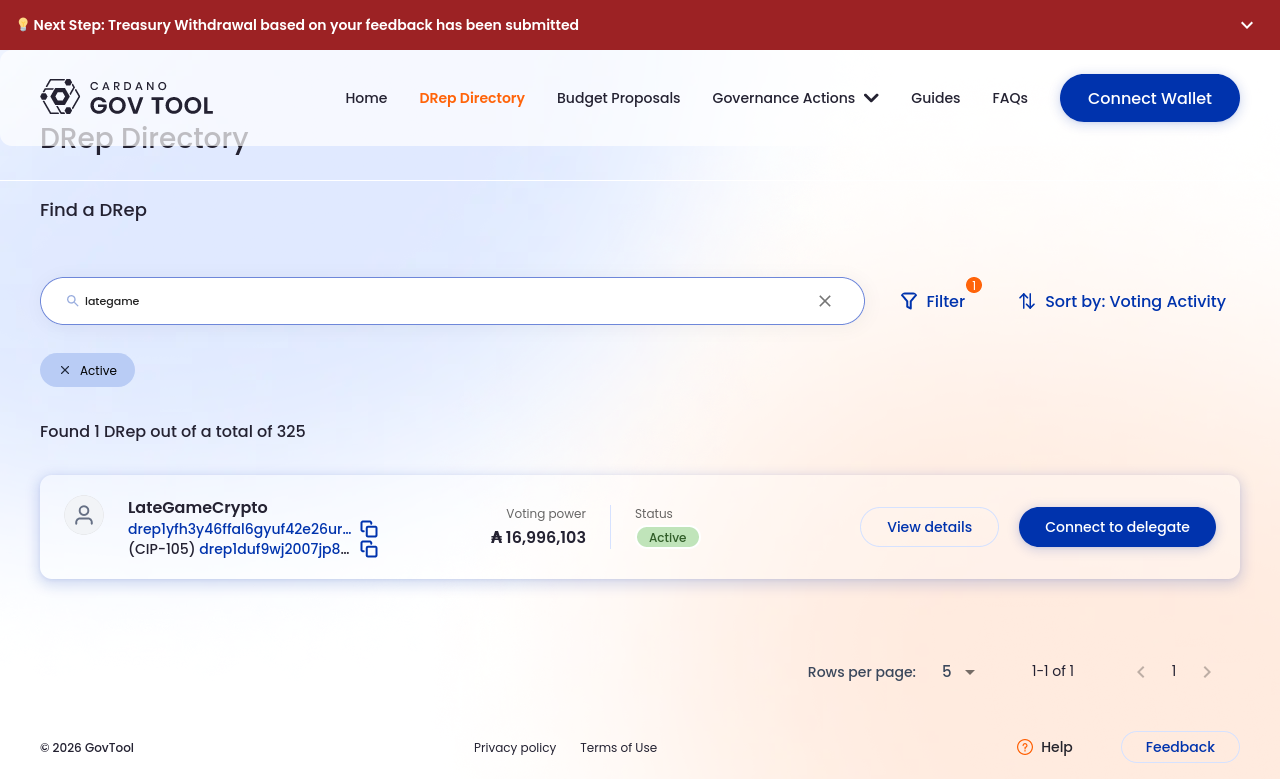Open the Guides page
The image size is (1280, 779).
point(935,98)
